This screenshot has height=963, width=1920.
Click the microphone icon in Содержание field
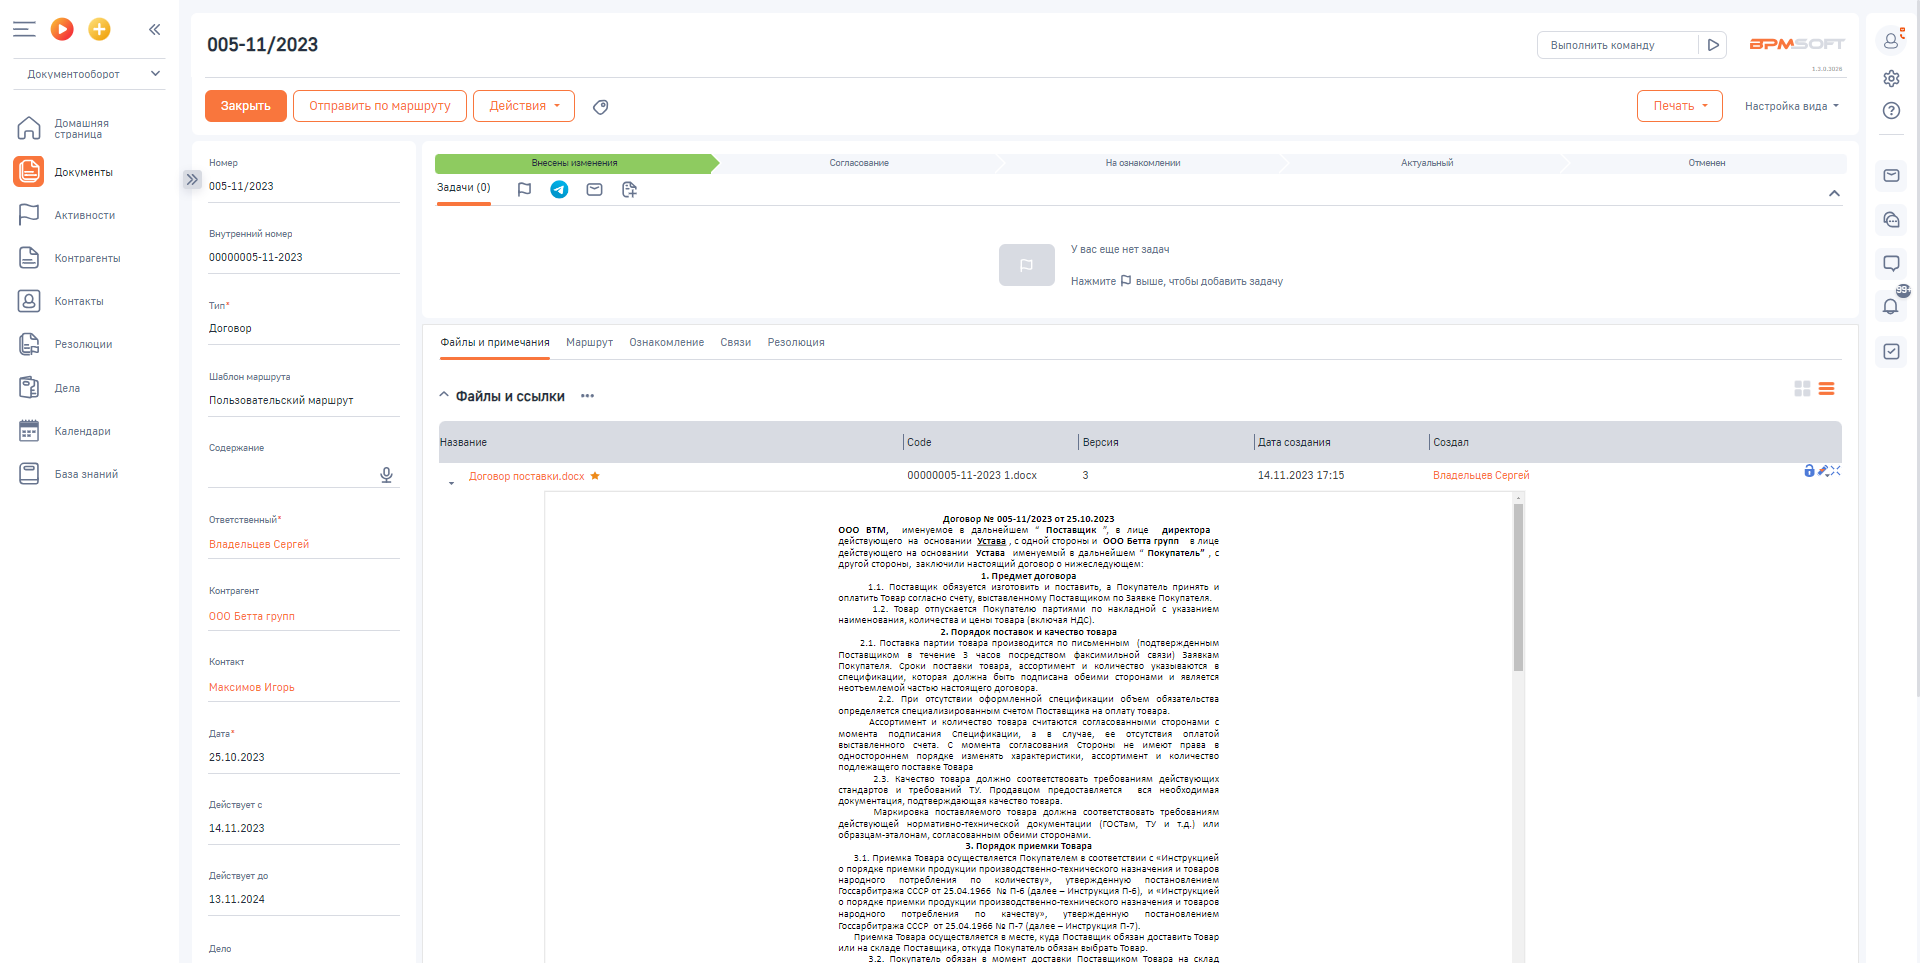tap(387, 475)
